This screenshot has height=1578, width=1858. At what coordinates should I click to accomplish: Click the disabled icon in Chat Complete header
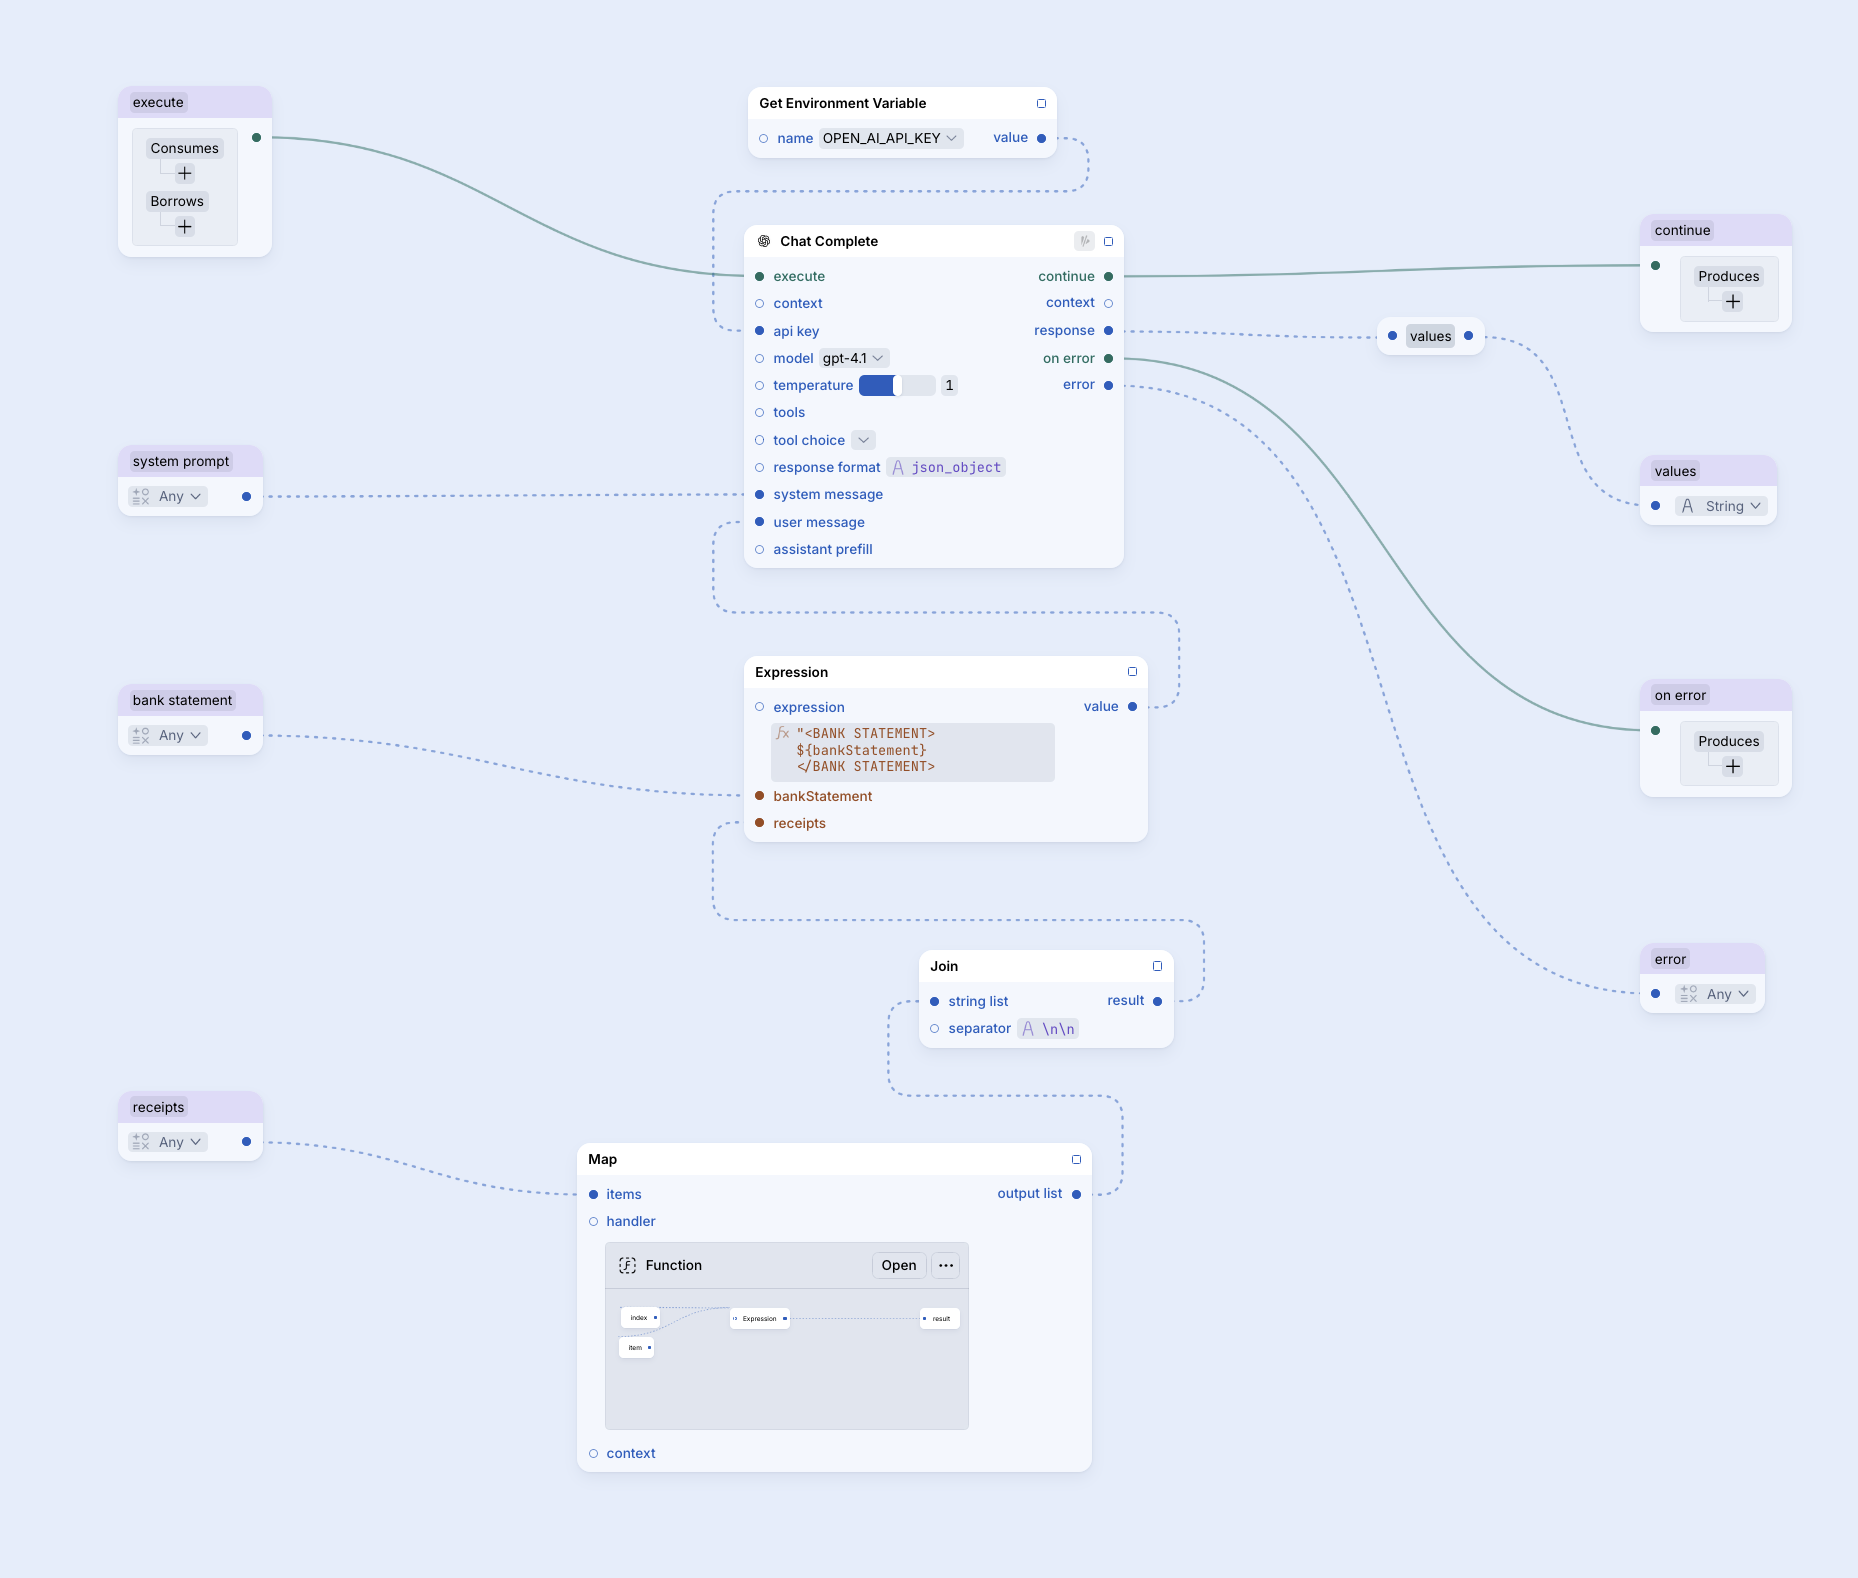pyautogui.click(x=1084, y=241)
